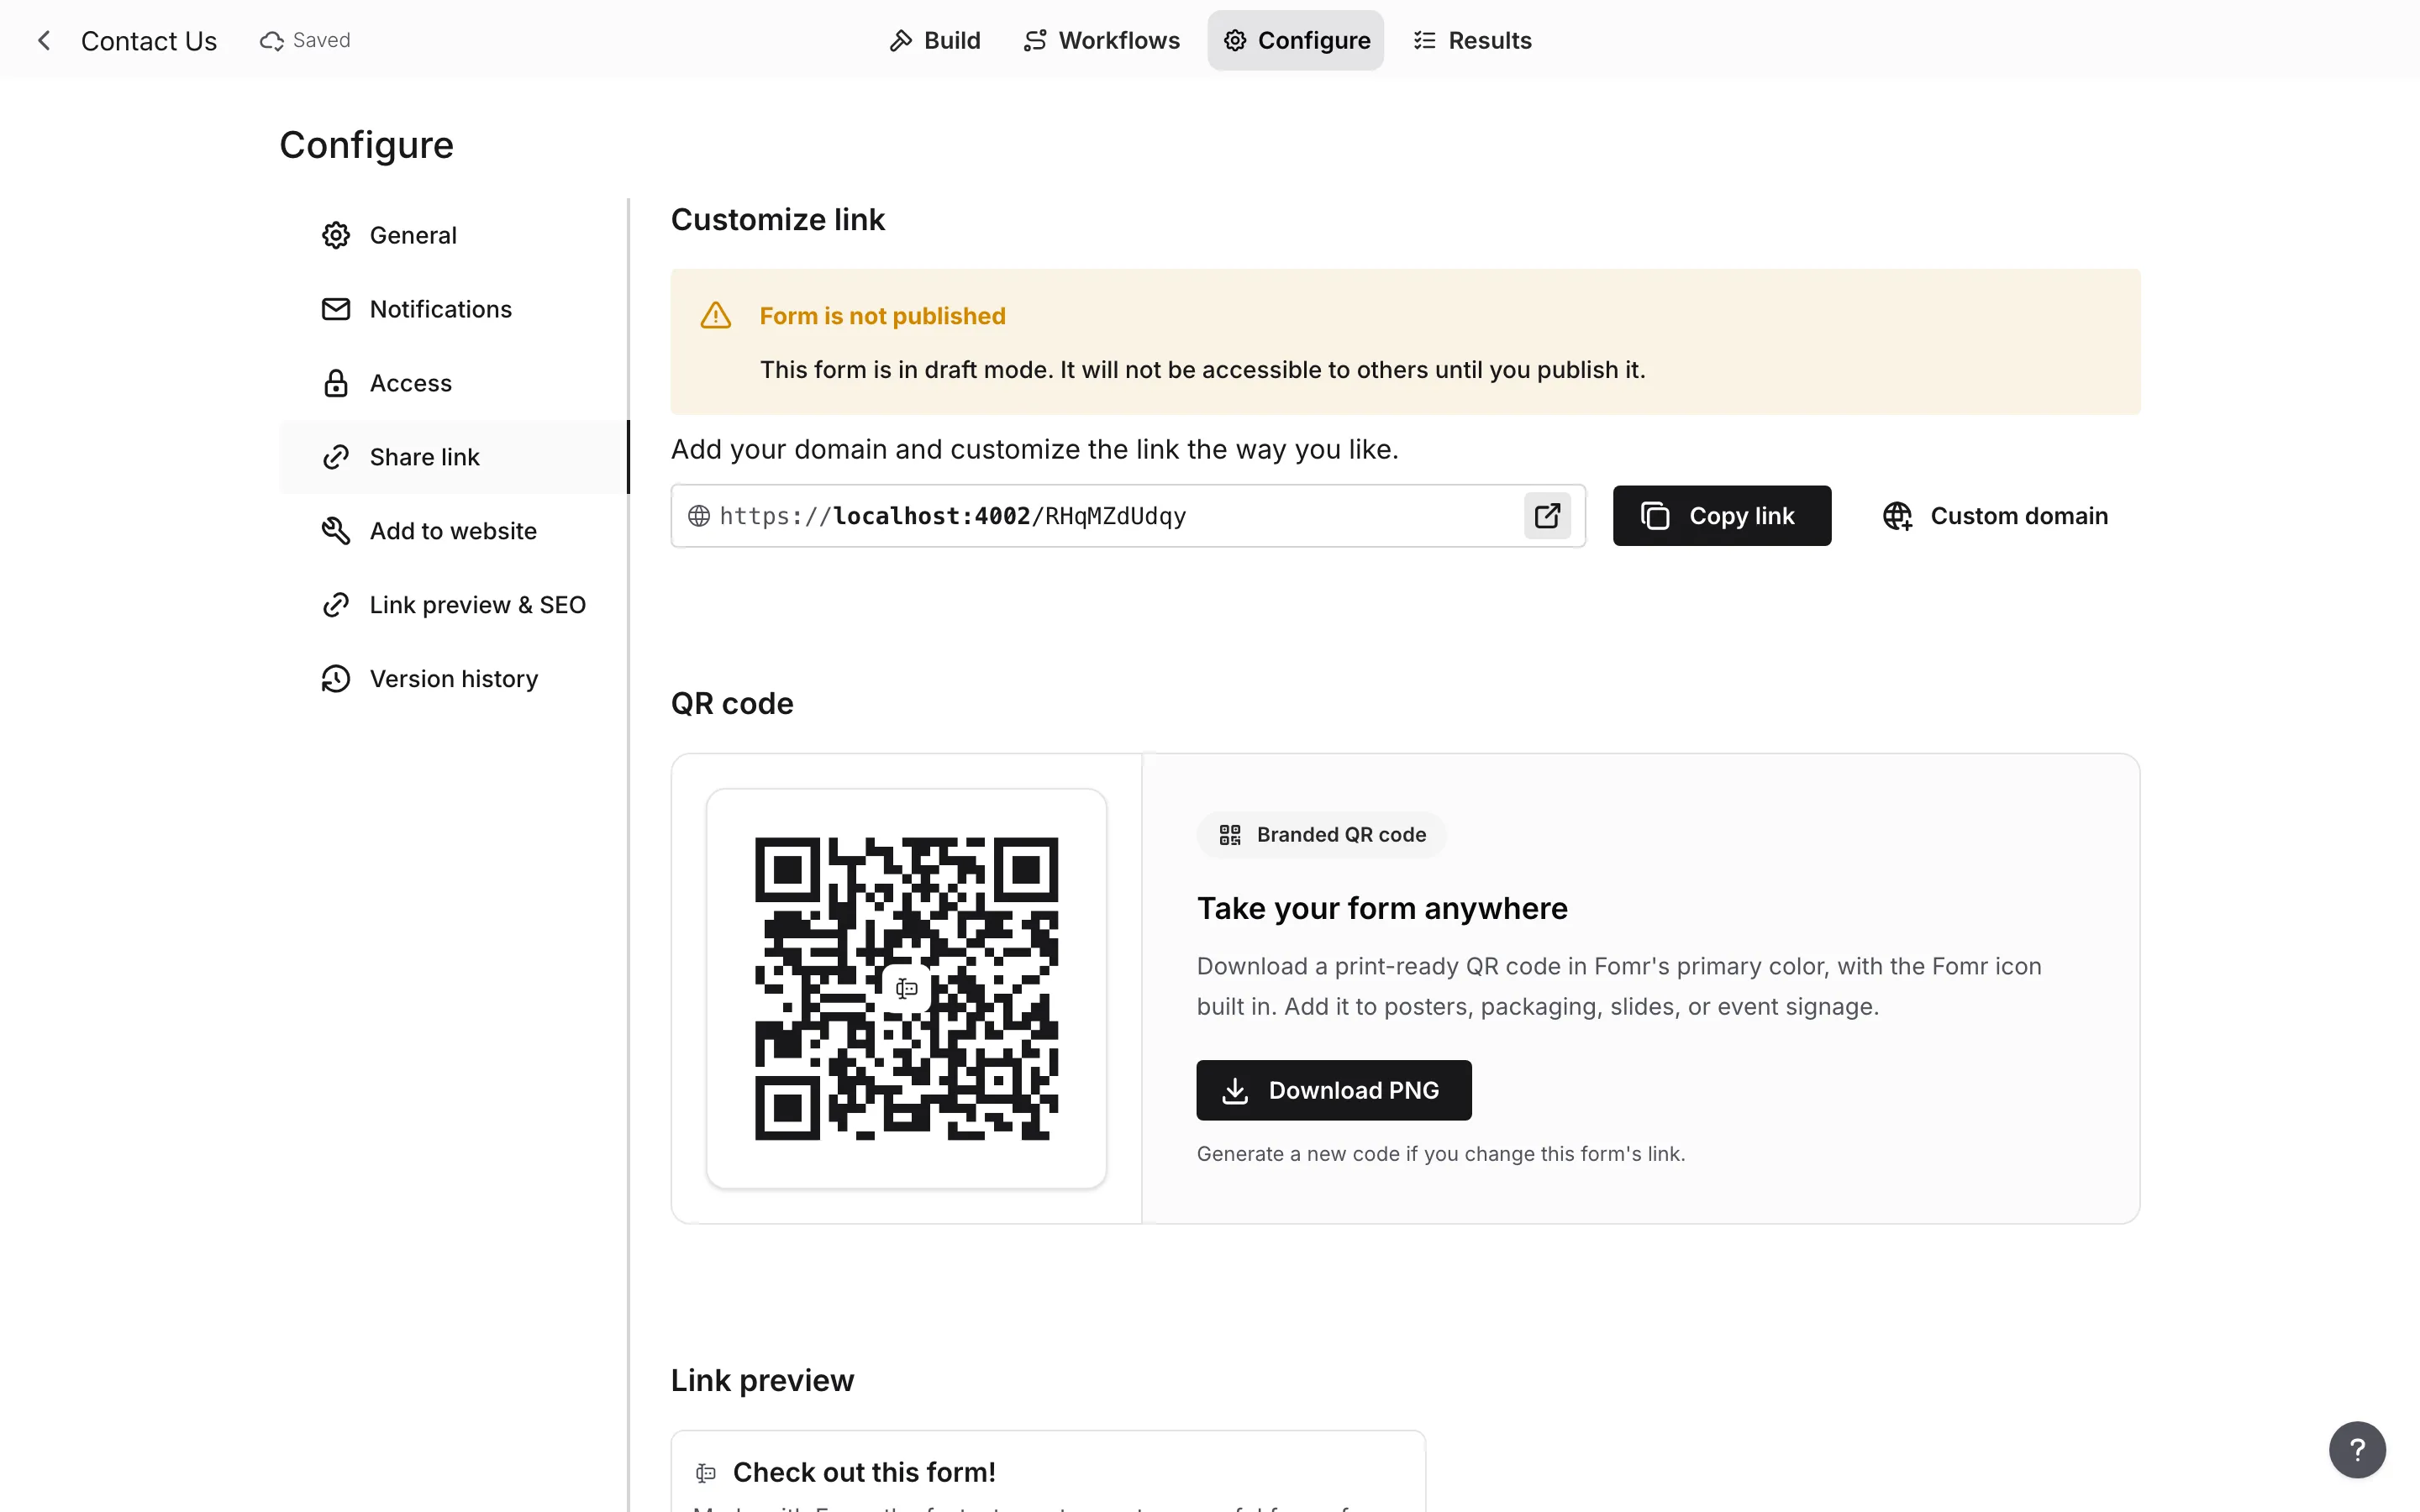Click the warning triangle icon in banner
Viewport: 2420px width, 1512px height.
[x=716, y=316]
